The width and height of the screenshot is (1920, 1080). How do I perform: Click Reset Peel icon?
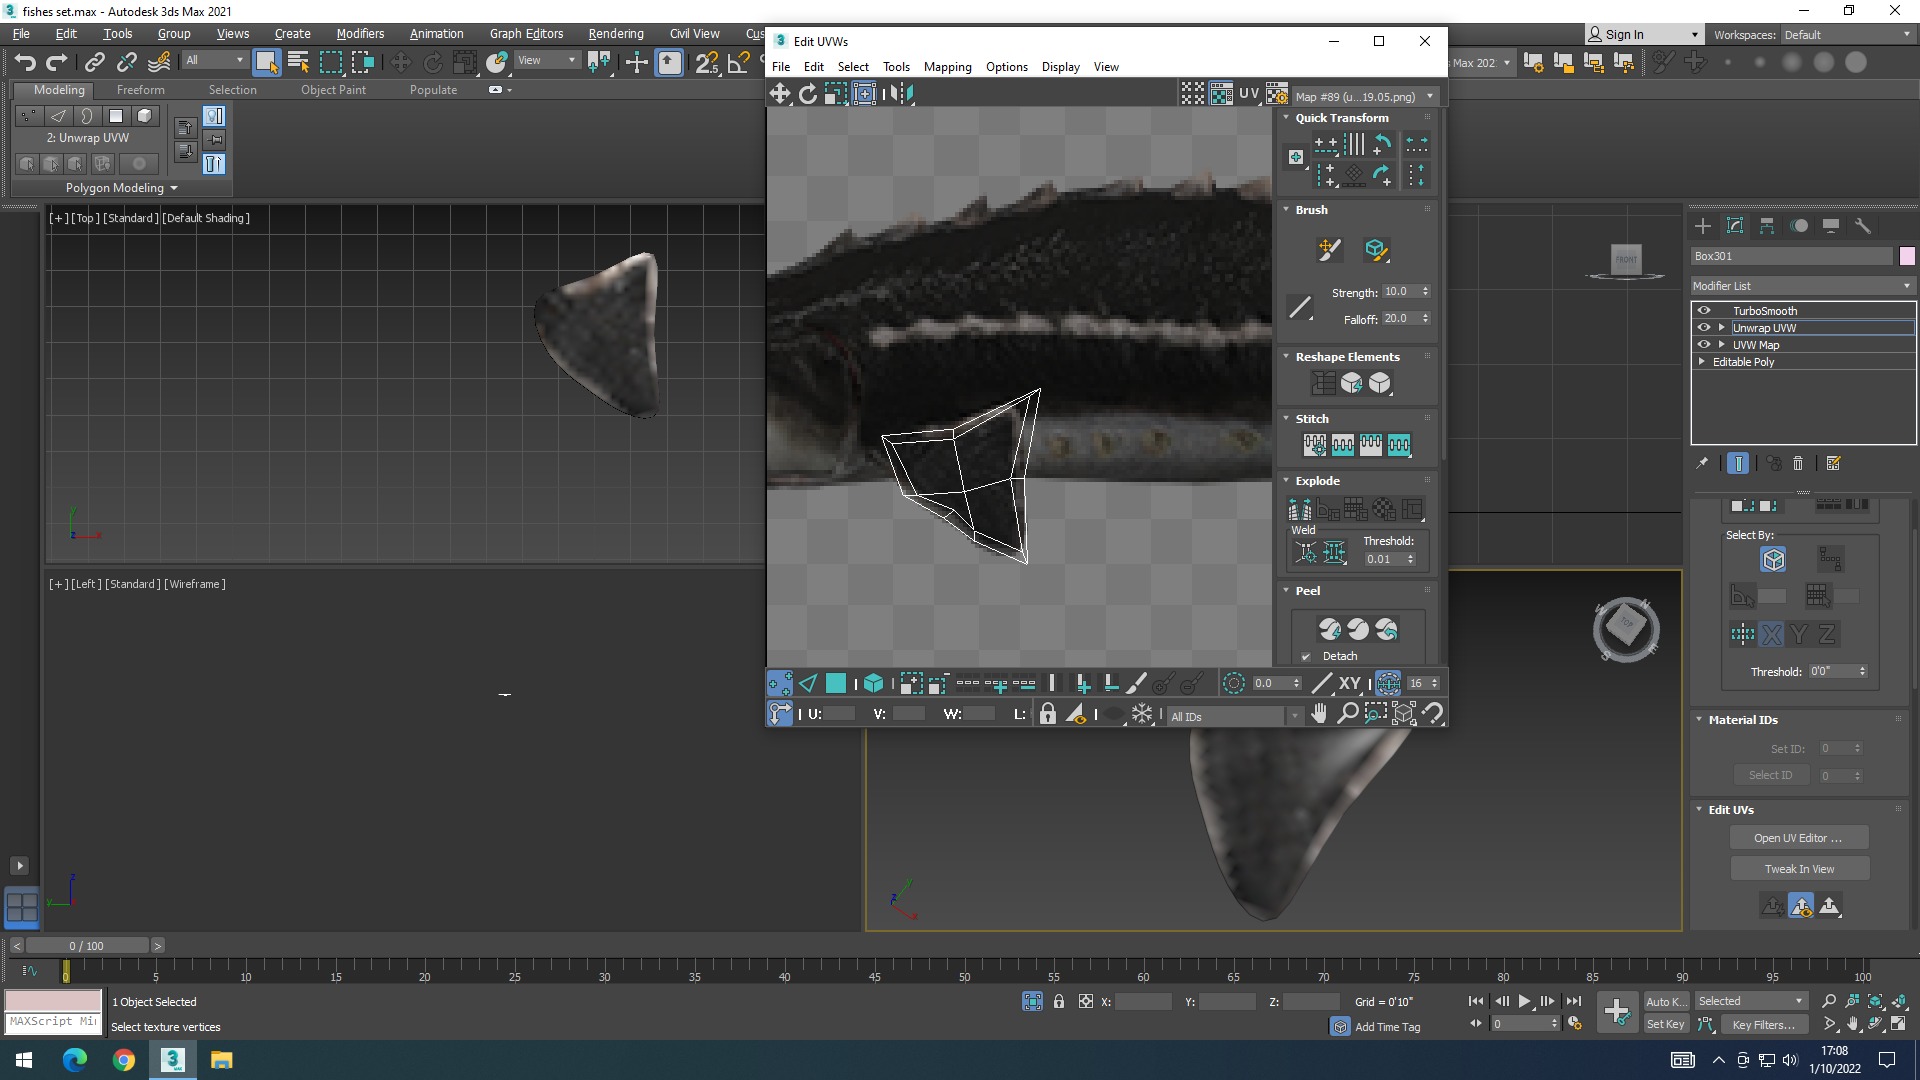(1386, 629)
